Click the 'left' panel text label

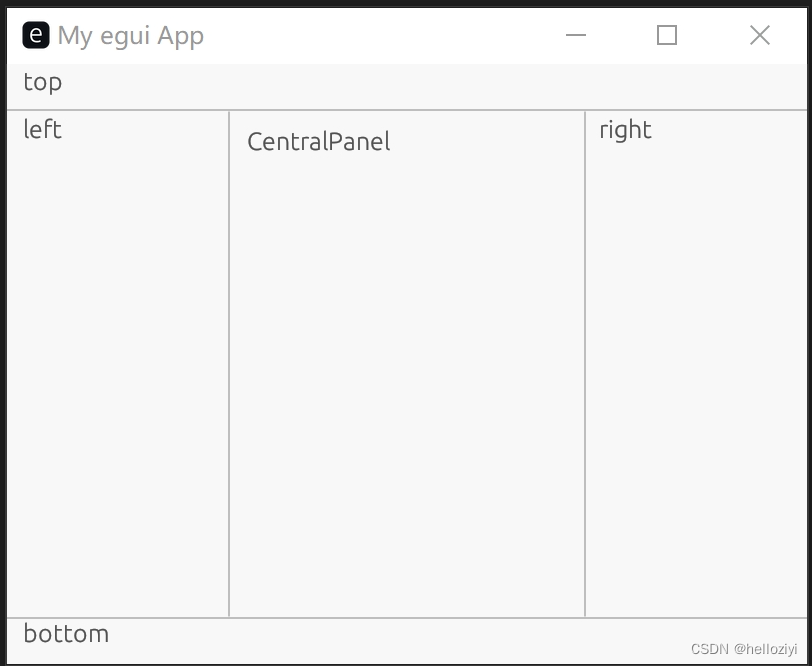[x=42, y=129]
